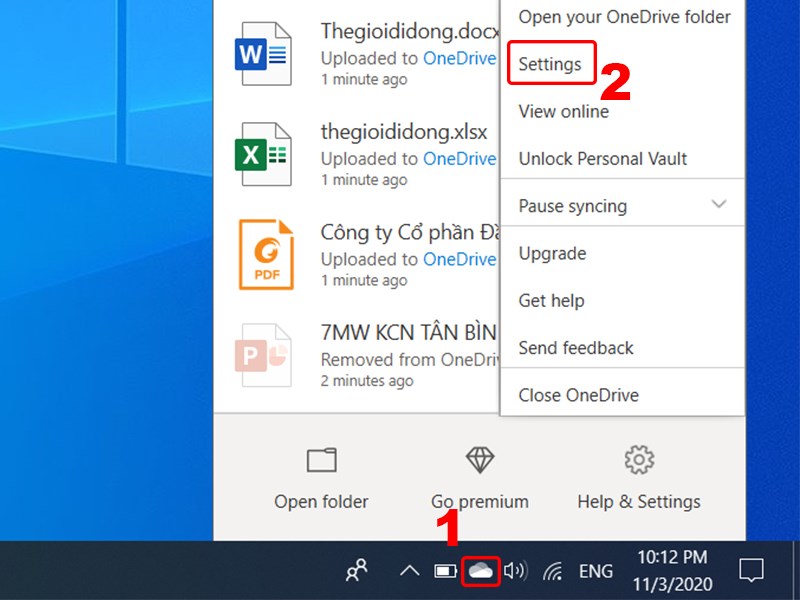Open the Wi-Fi network icon
This screenshot has width=800, height=600.
pos(553,571)
